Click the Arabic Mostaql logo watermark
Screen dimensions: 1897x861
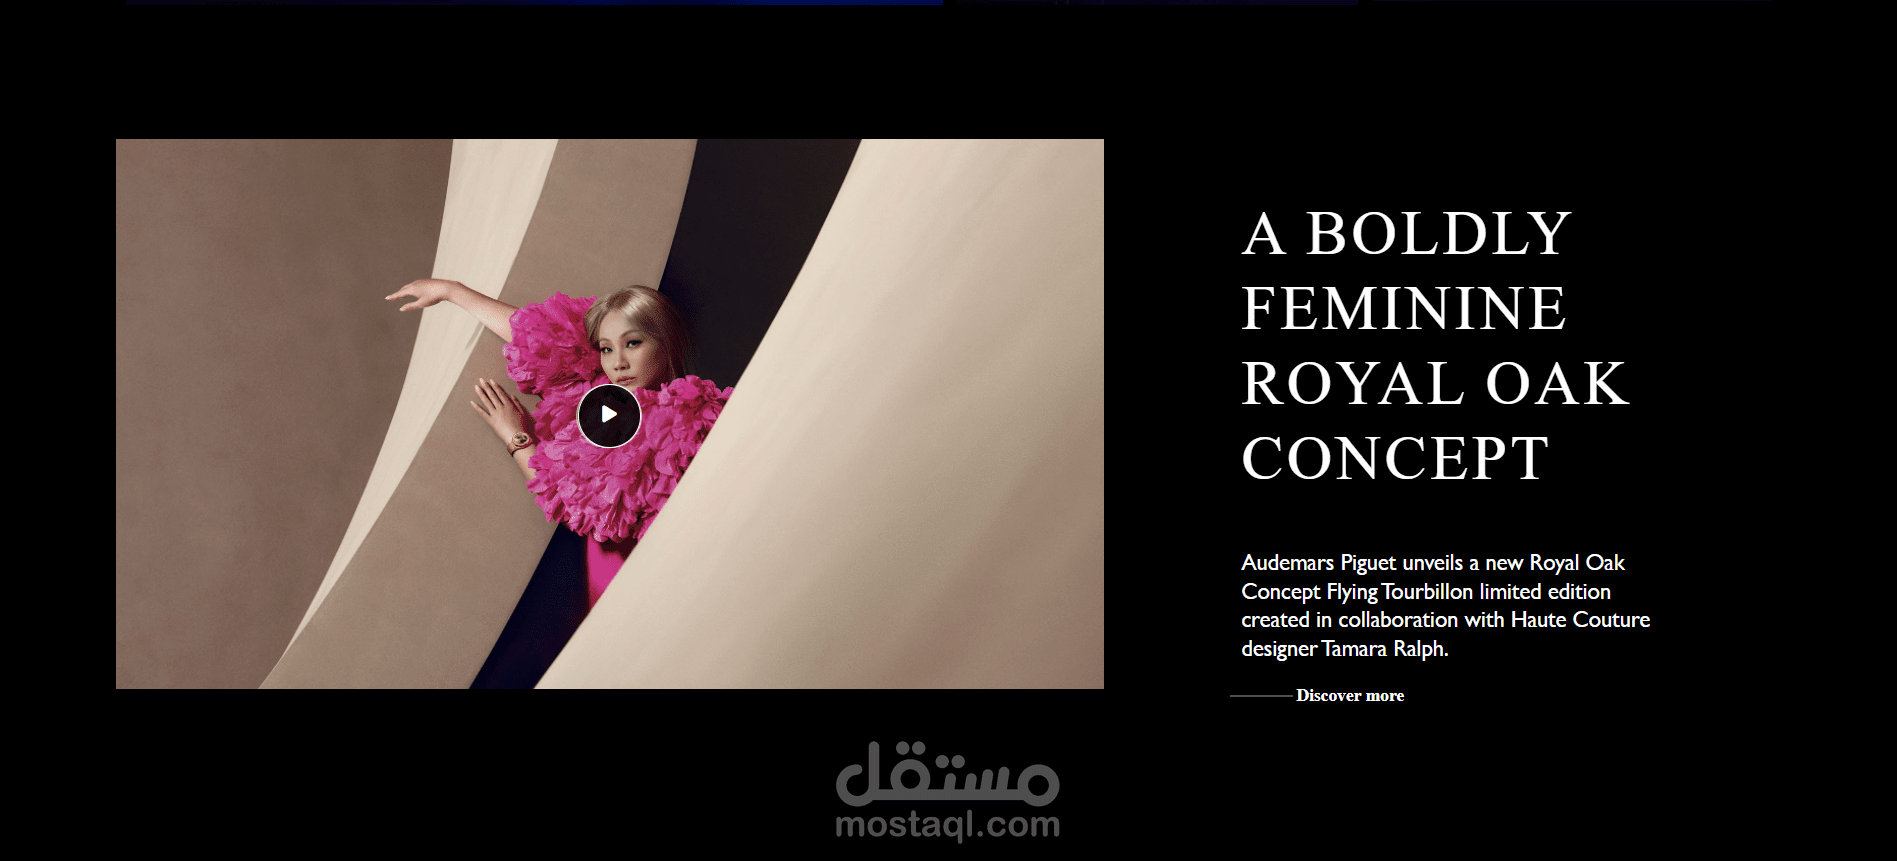coord(947,774)
